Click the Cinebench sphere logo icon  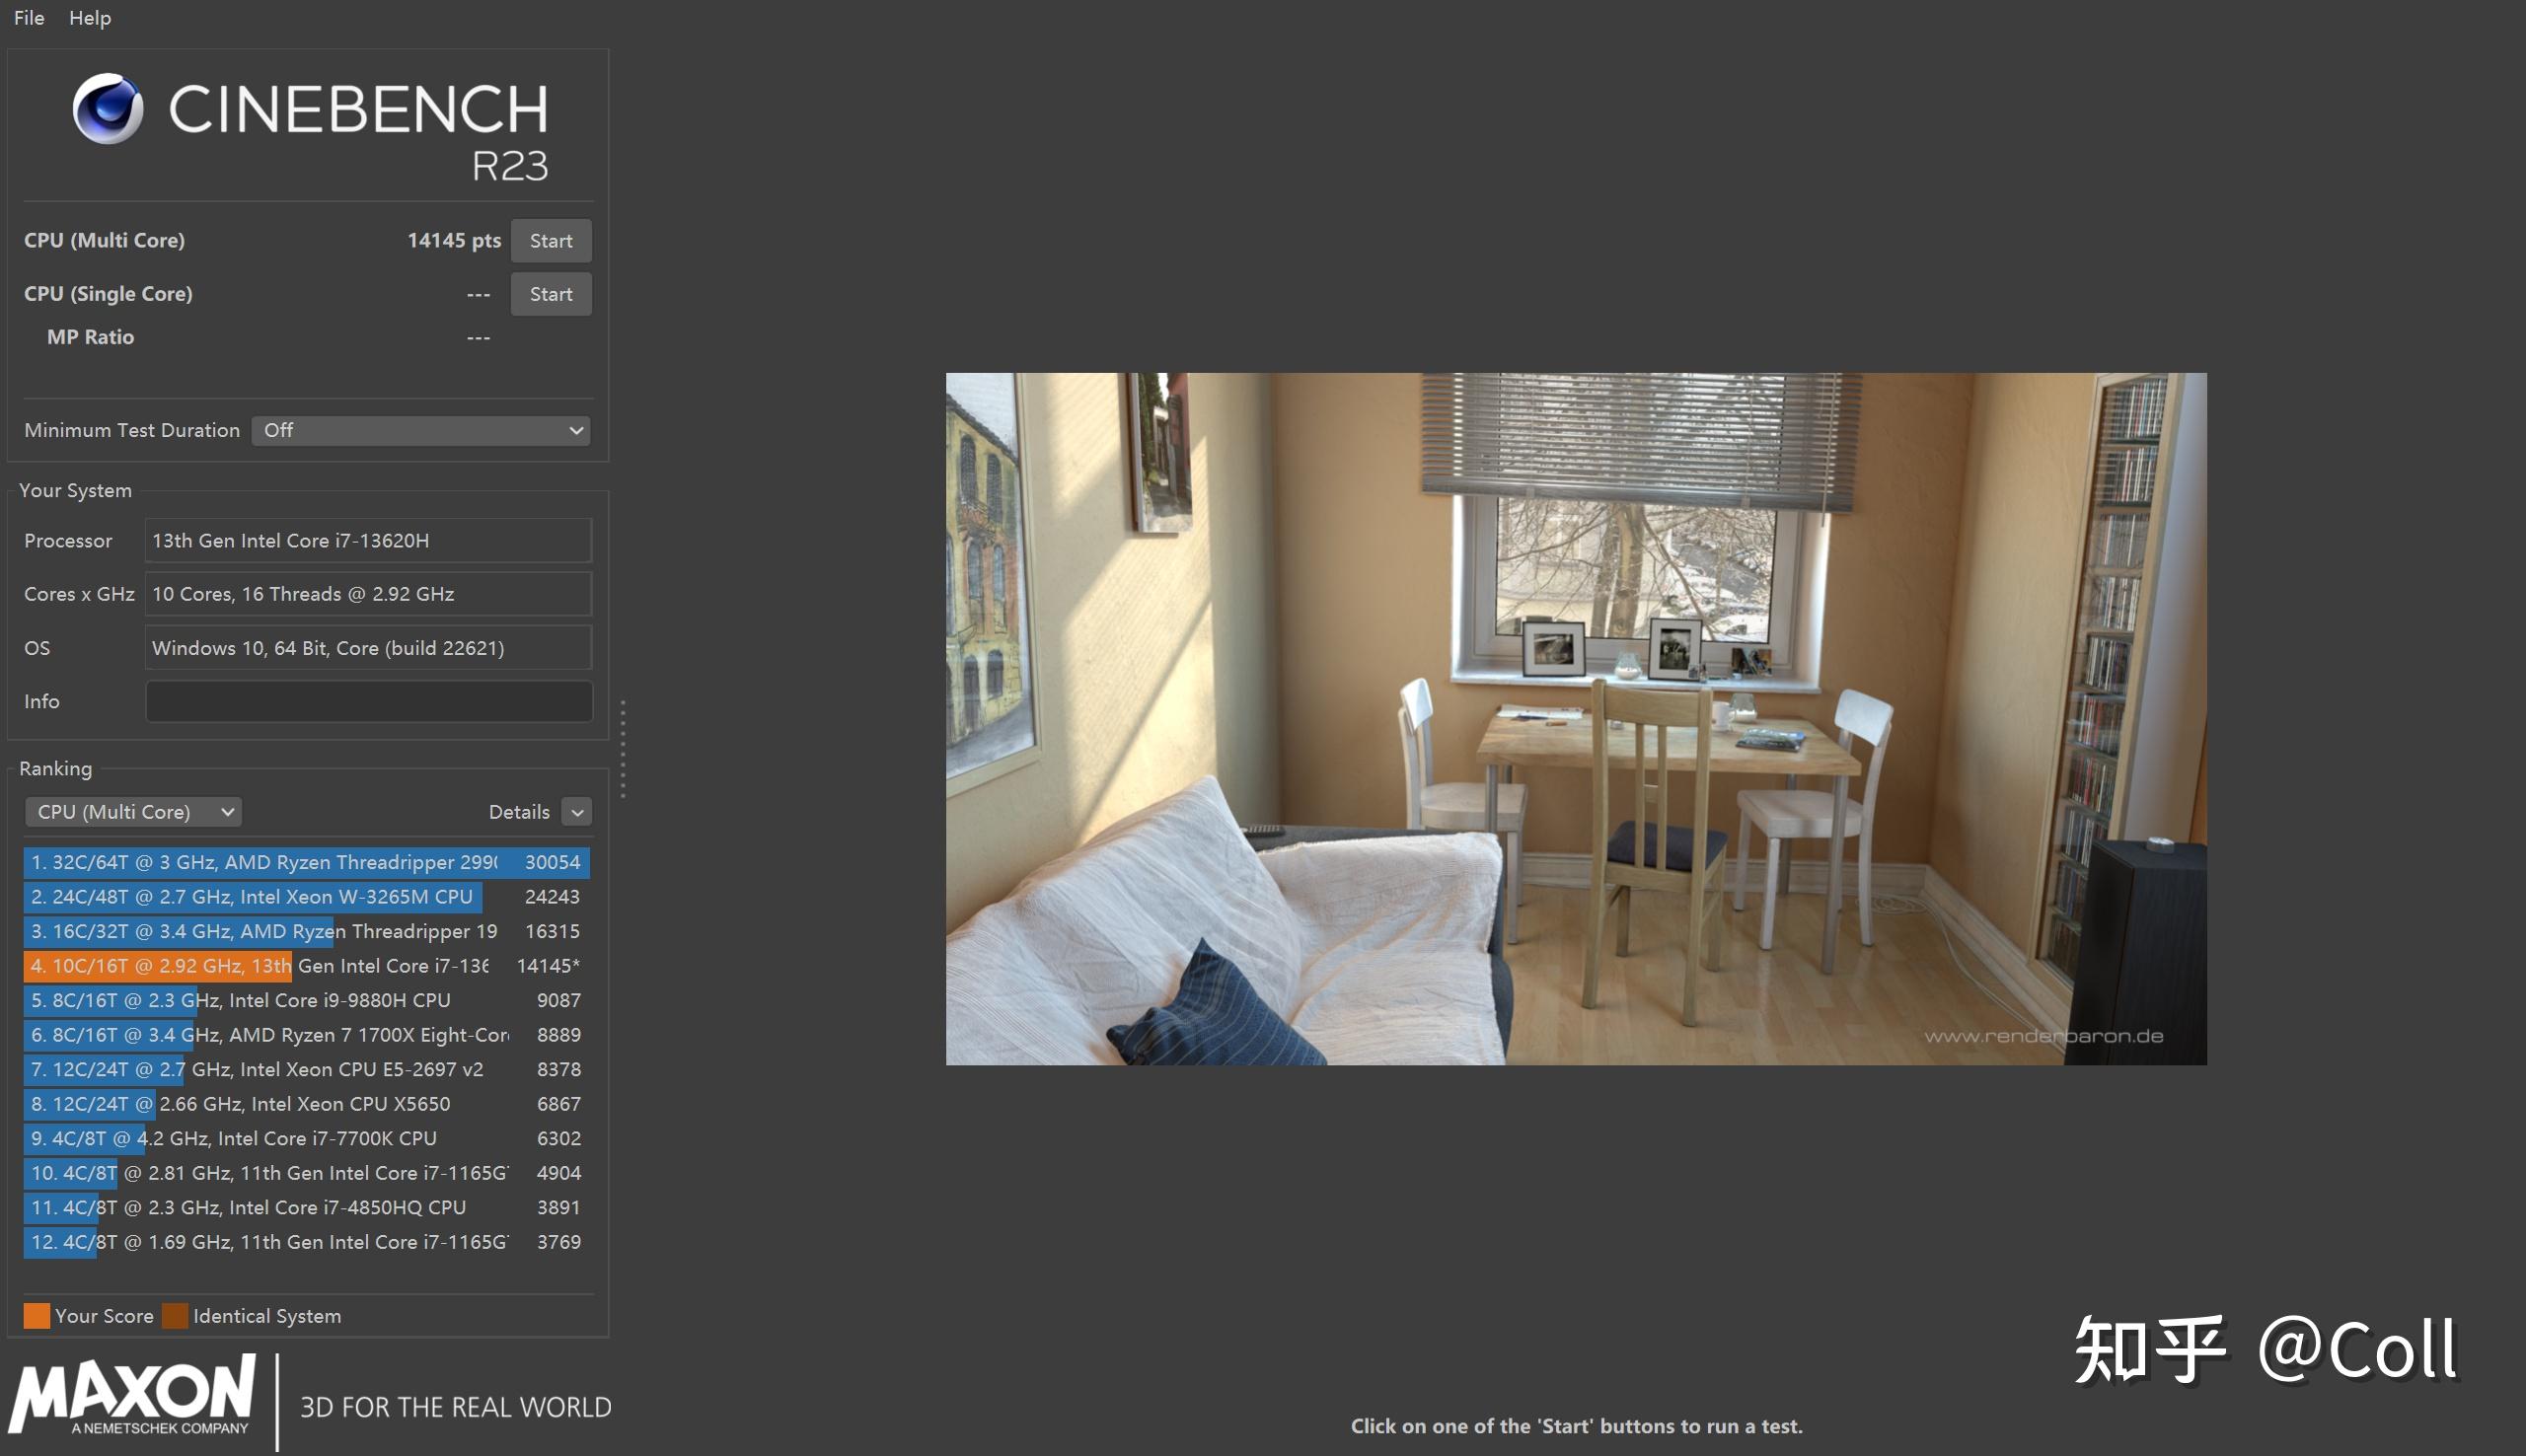(x=108, y=108)
